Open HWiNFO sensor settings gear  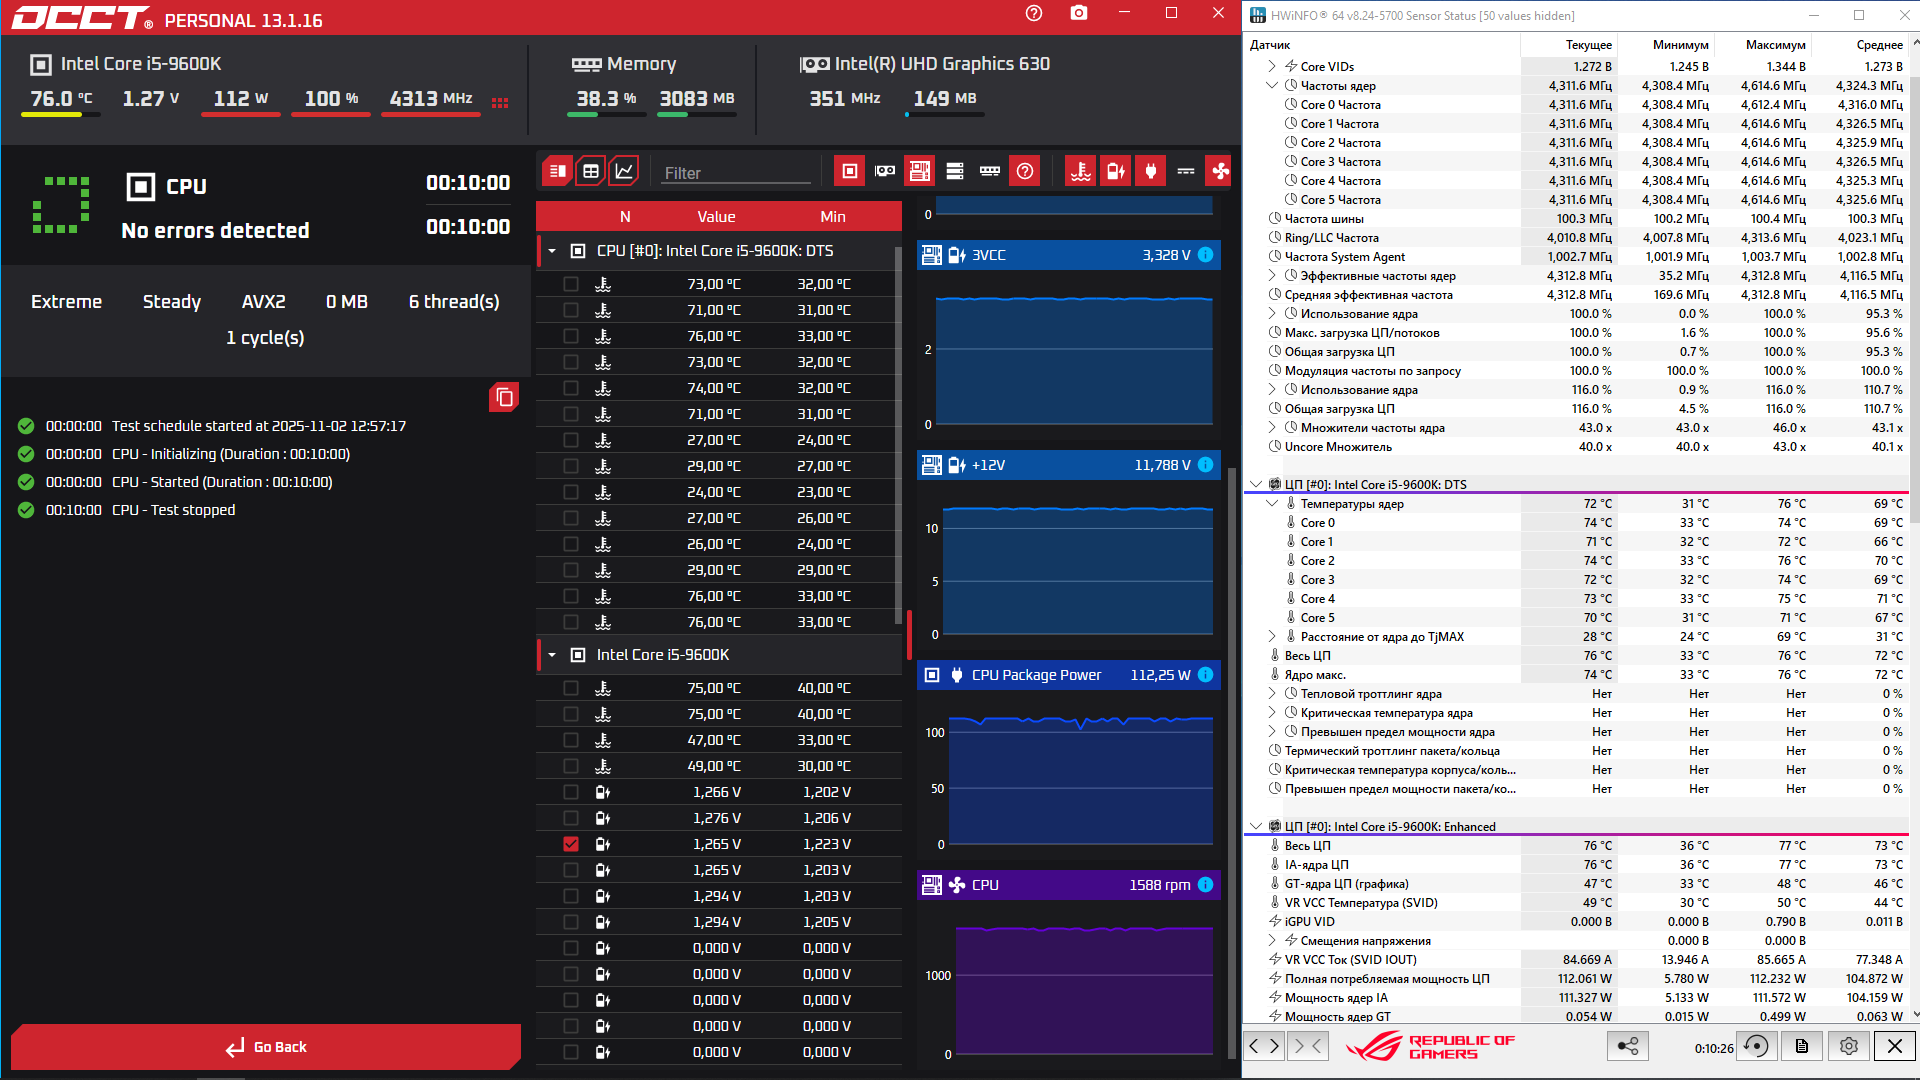coord(1848,1046)
